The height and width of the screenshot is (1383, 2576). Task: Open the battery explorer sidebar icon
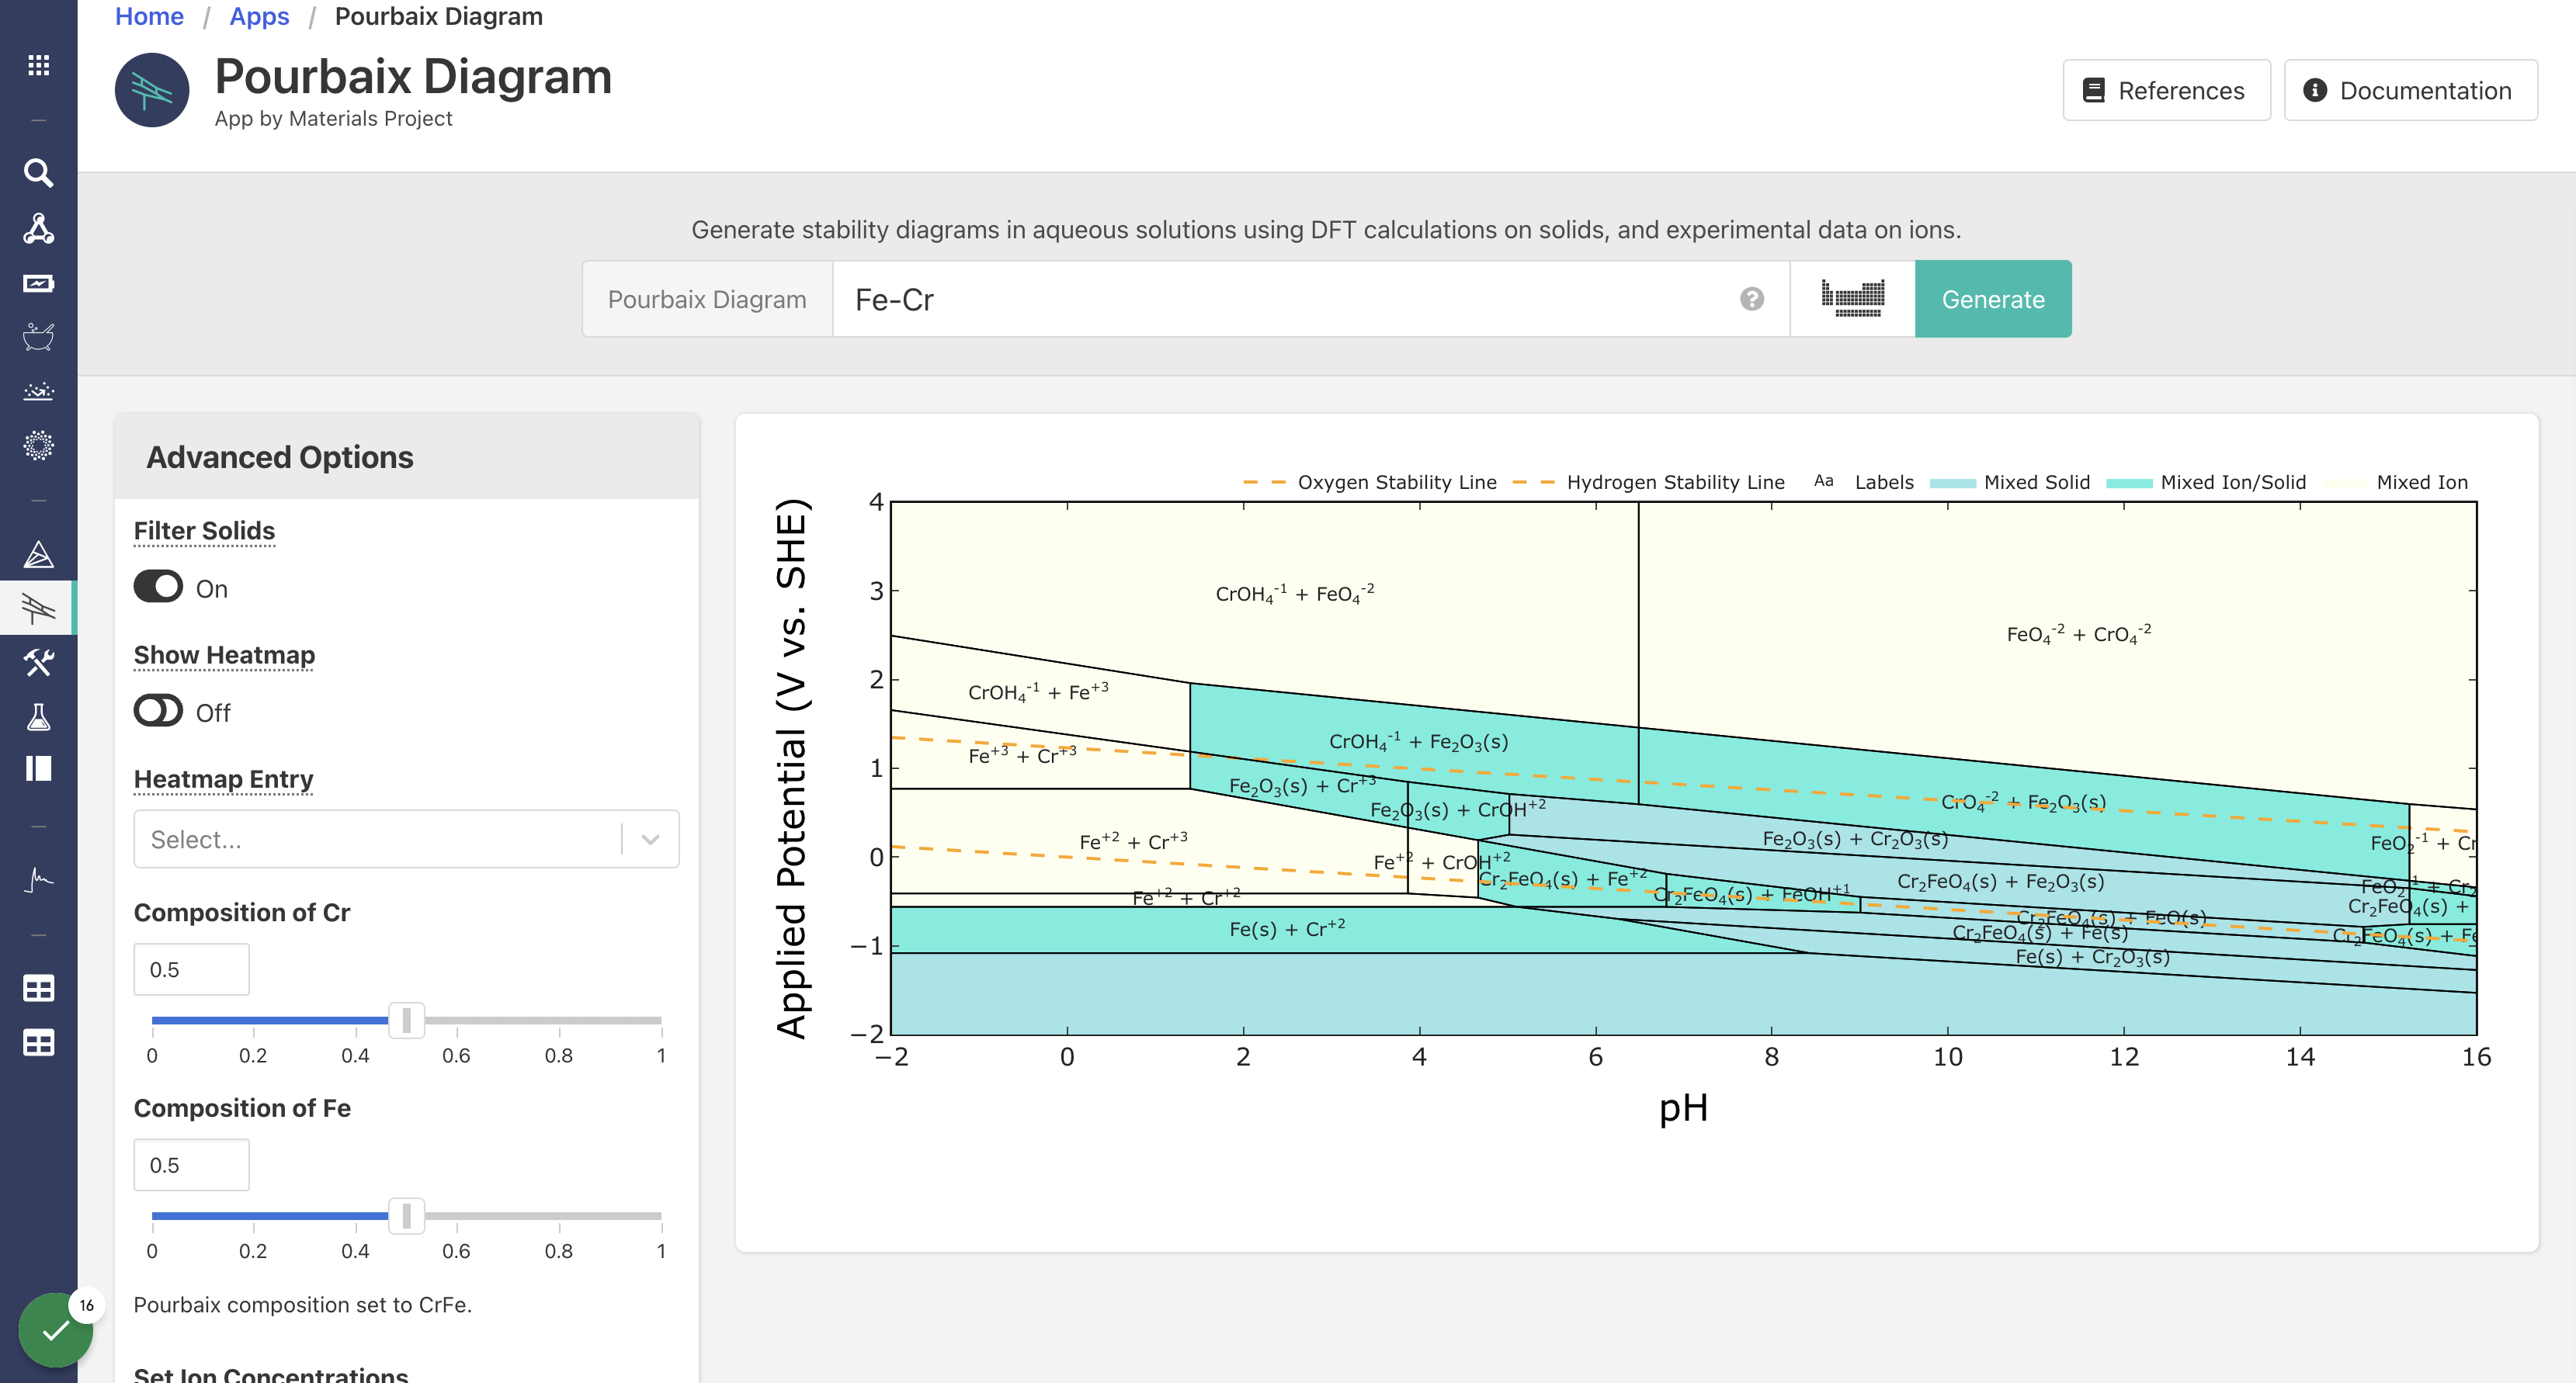pyautogui.click(x=38, y=283)
